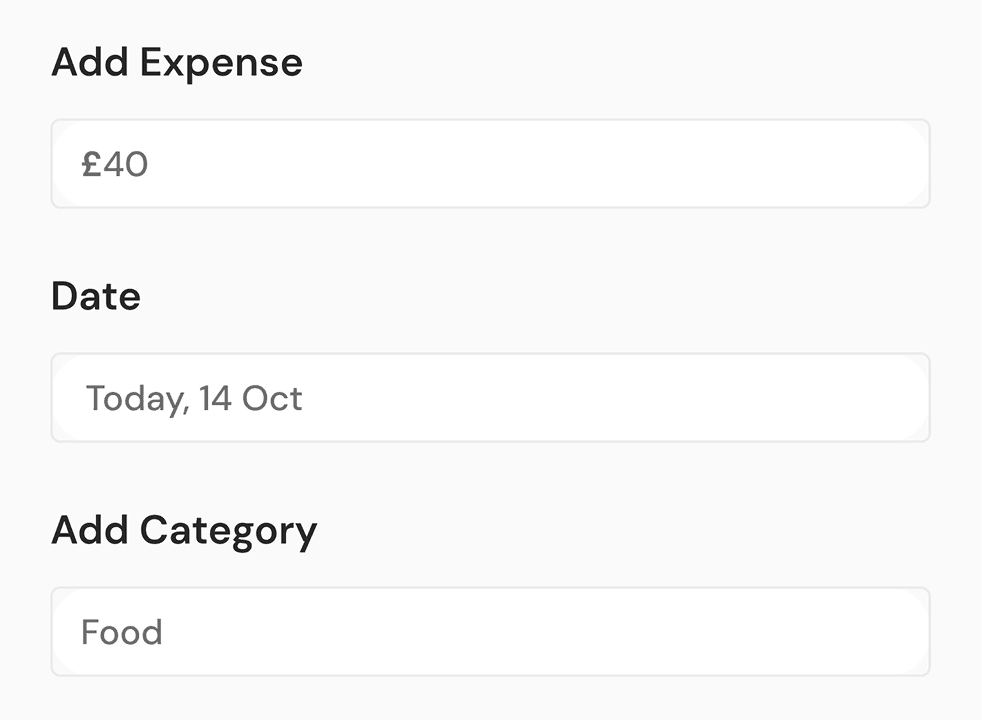This screenshot has width=982, height=720.
Task: Select the £40 amount text
Action: (116, 164)
